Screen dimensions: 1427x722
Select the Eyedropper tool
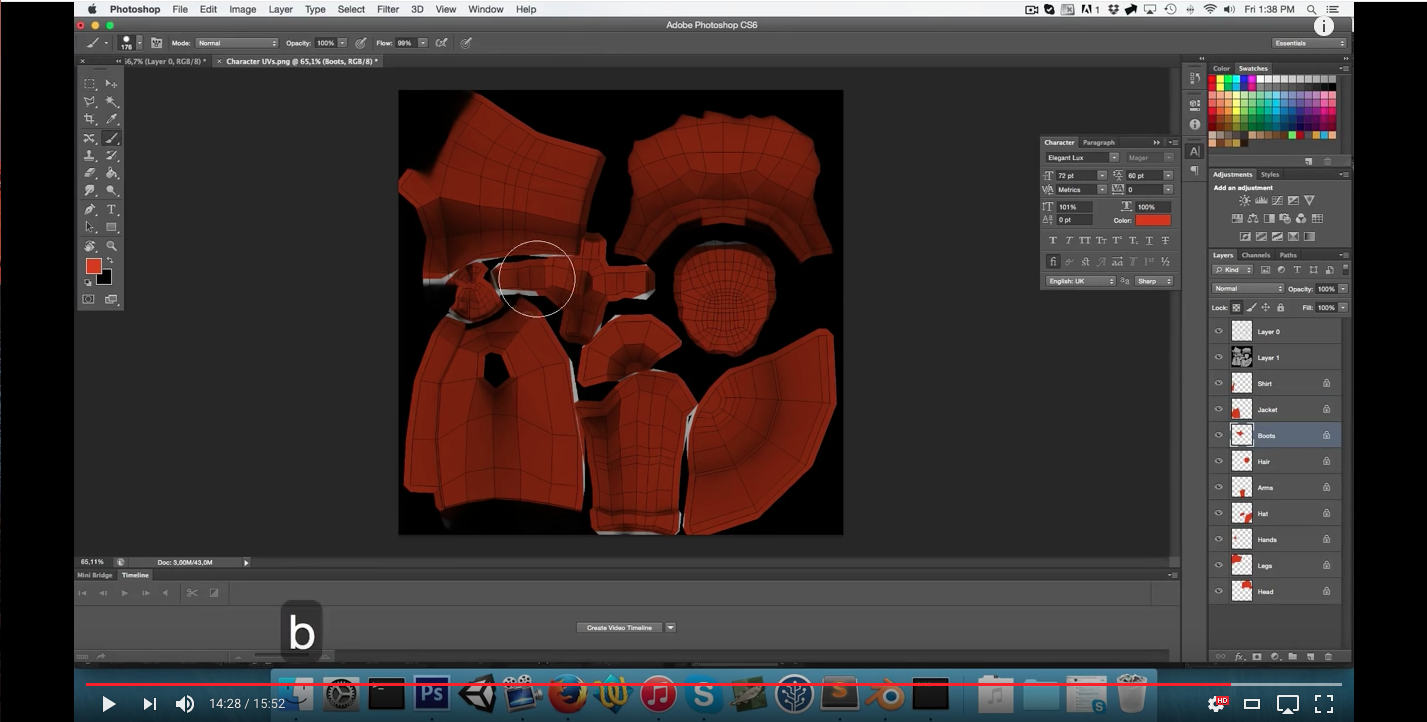point(112,120)
